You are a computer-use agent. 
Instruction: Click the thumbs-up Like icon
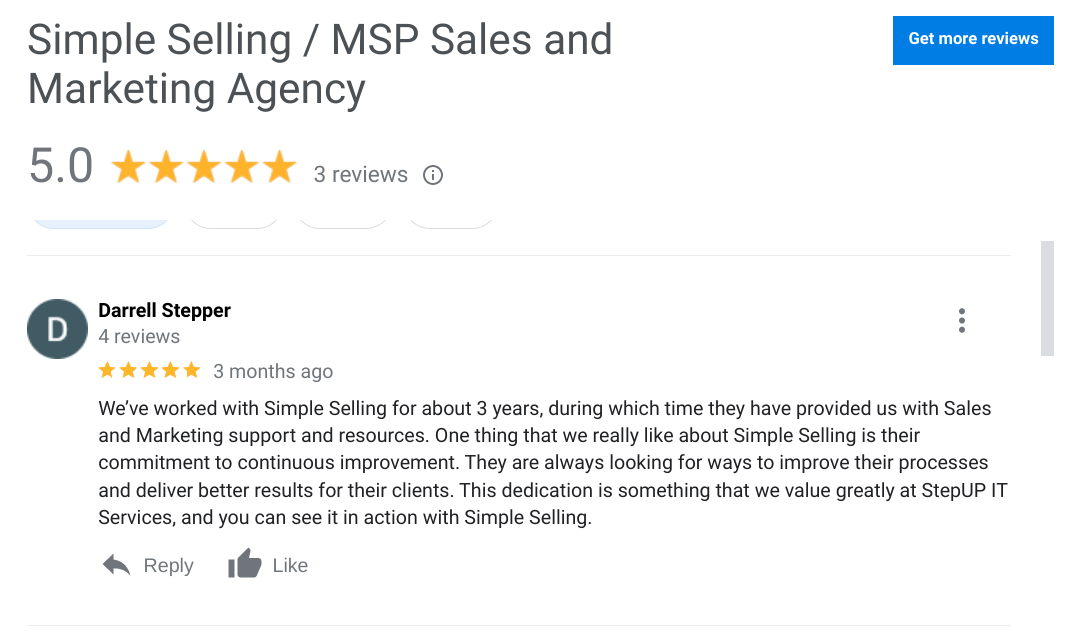pyautogui.click(x=244, y=563)
